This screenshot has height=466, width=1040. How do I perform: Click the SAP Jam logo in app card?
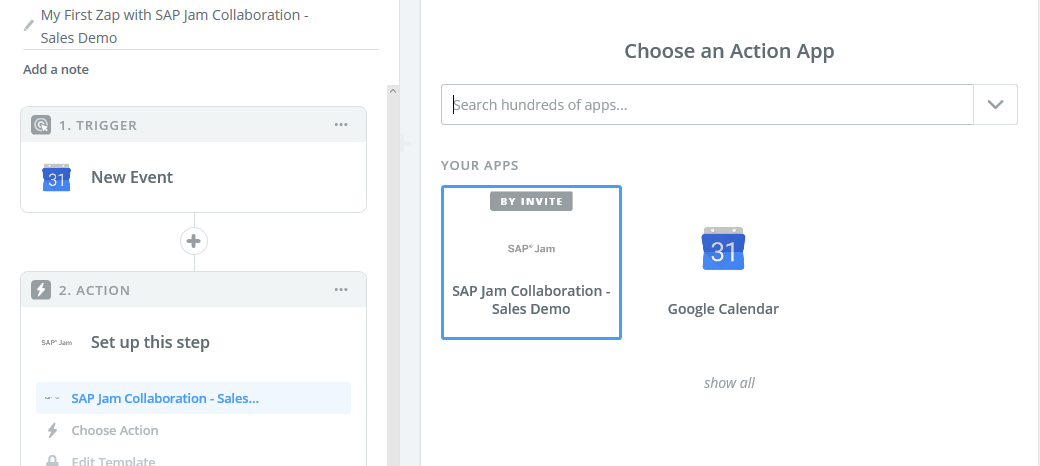click(x=531, y=249)
